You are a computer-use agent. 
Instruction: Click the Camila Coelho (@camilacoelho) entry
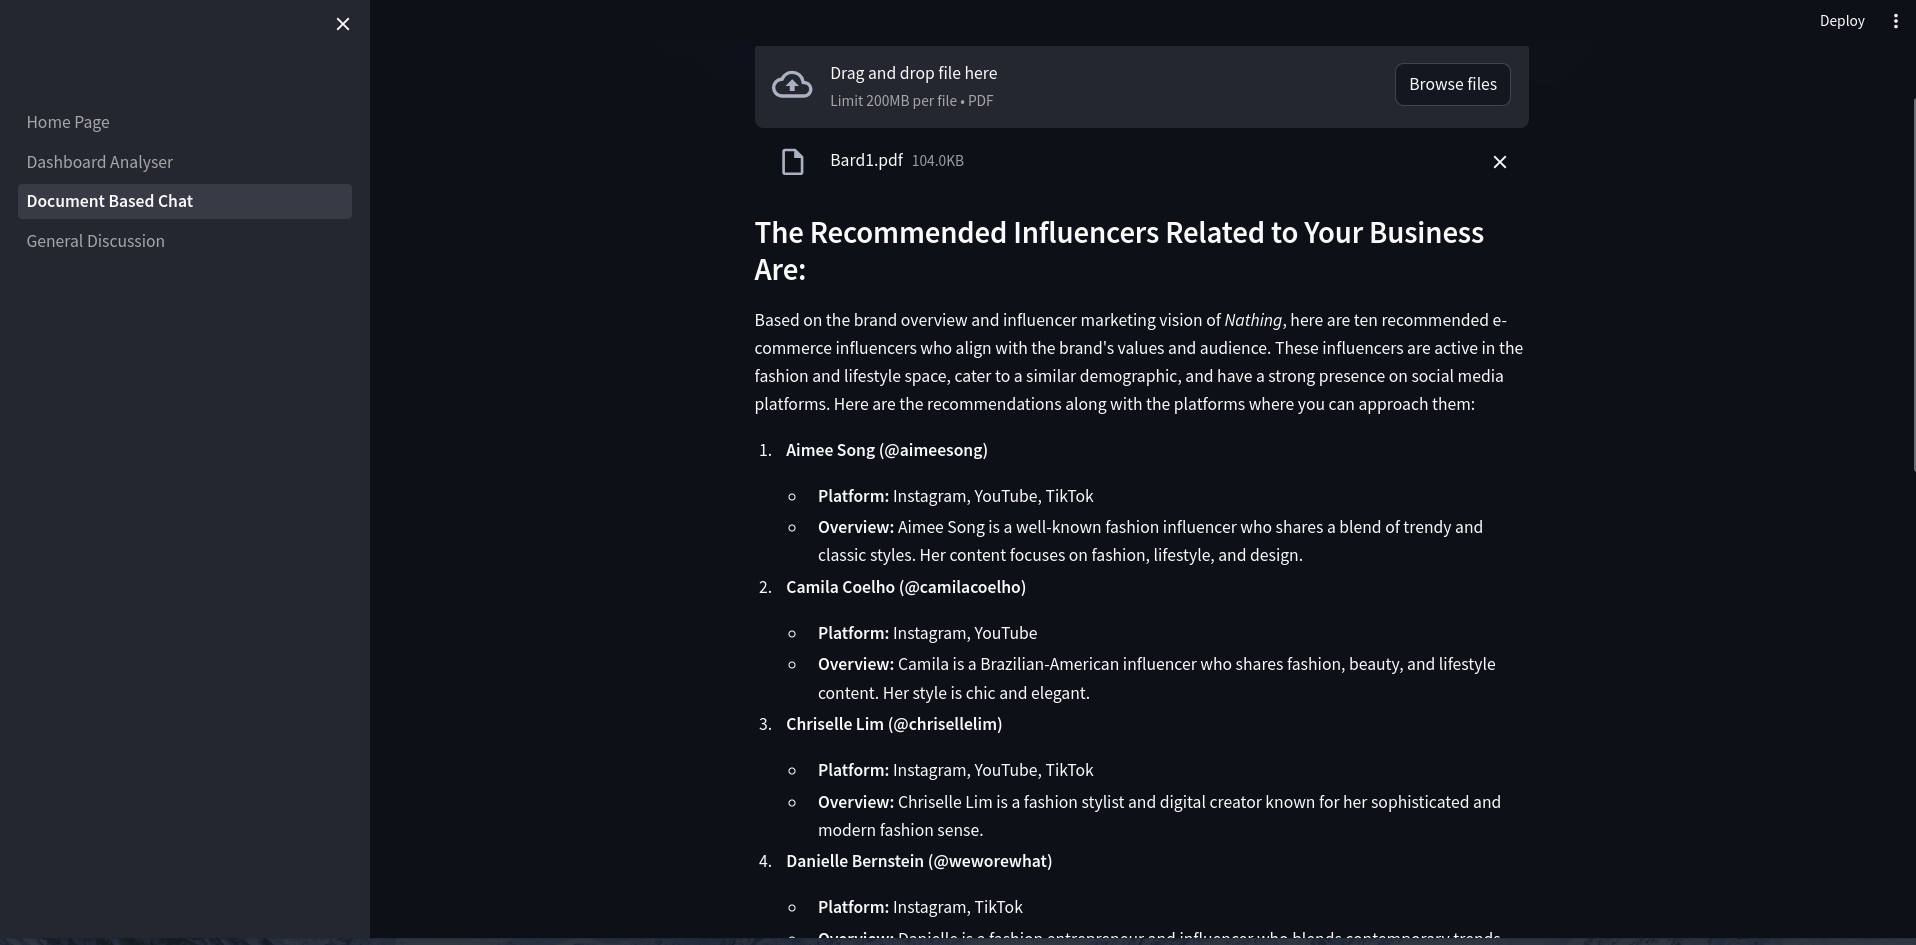point(905,587)
